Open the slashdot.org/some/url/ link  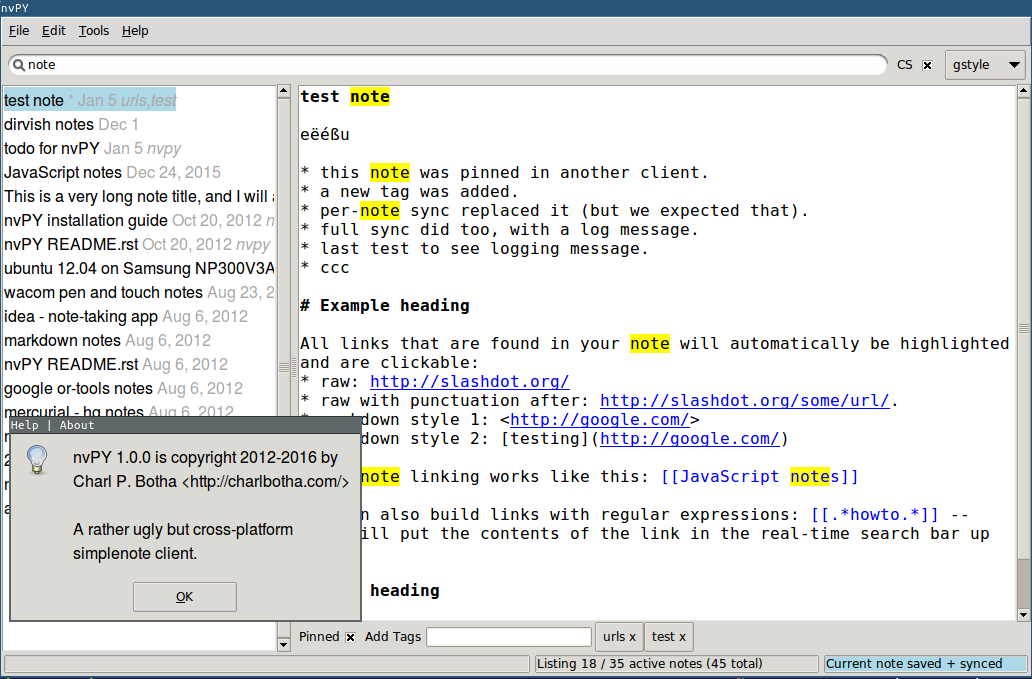744,401
